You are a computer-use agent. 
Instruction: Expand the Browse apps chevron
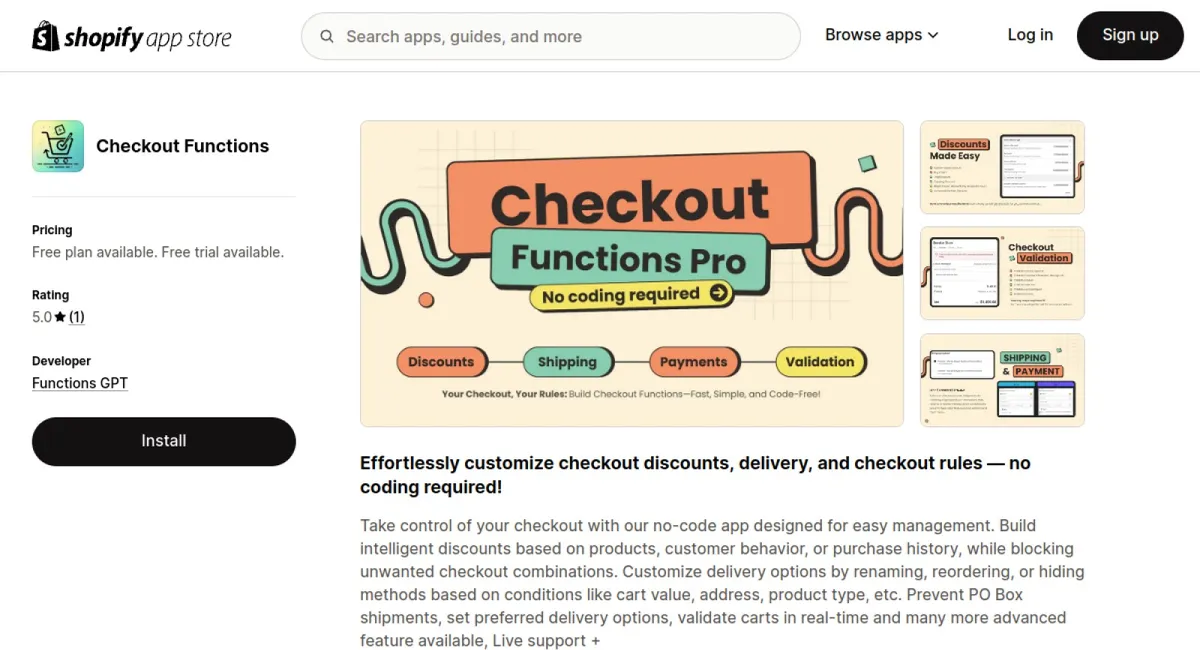click(933, 35)
